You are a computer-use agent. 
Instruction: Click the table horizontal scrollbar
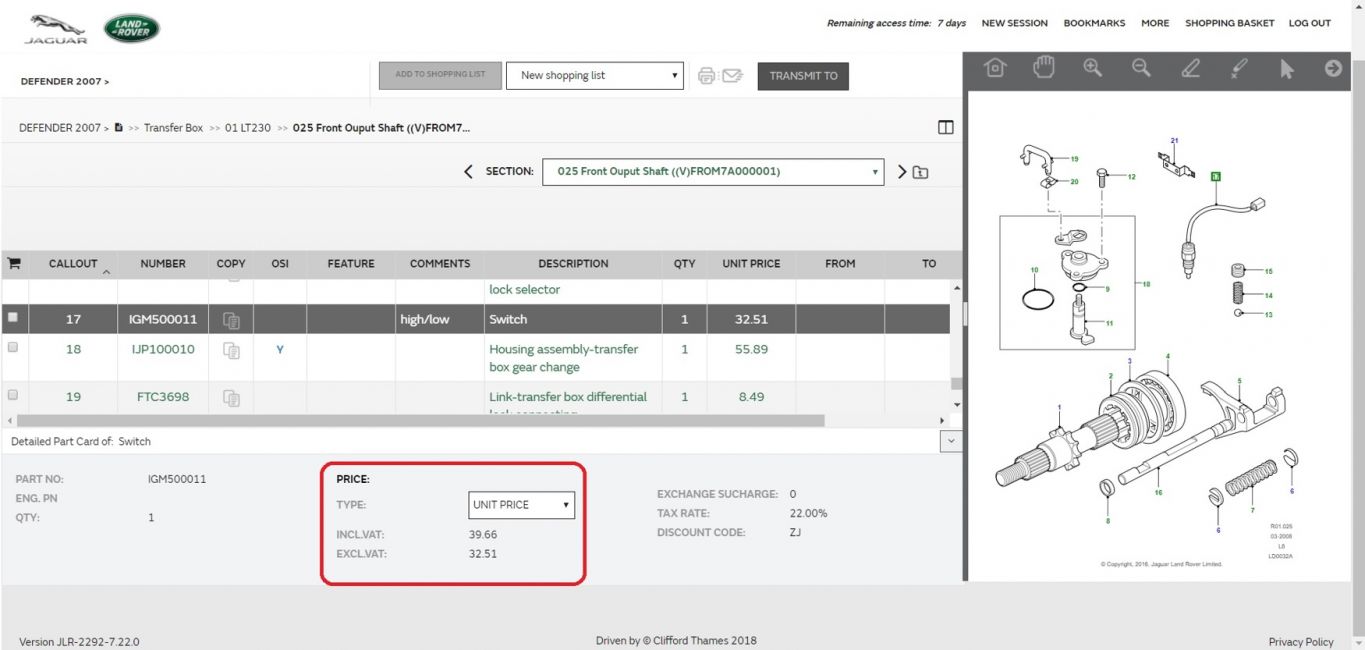coord(420,421)
